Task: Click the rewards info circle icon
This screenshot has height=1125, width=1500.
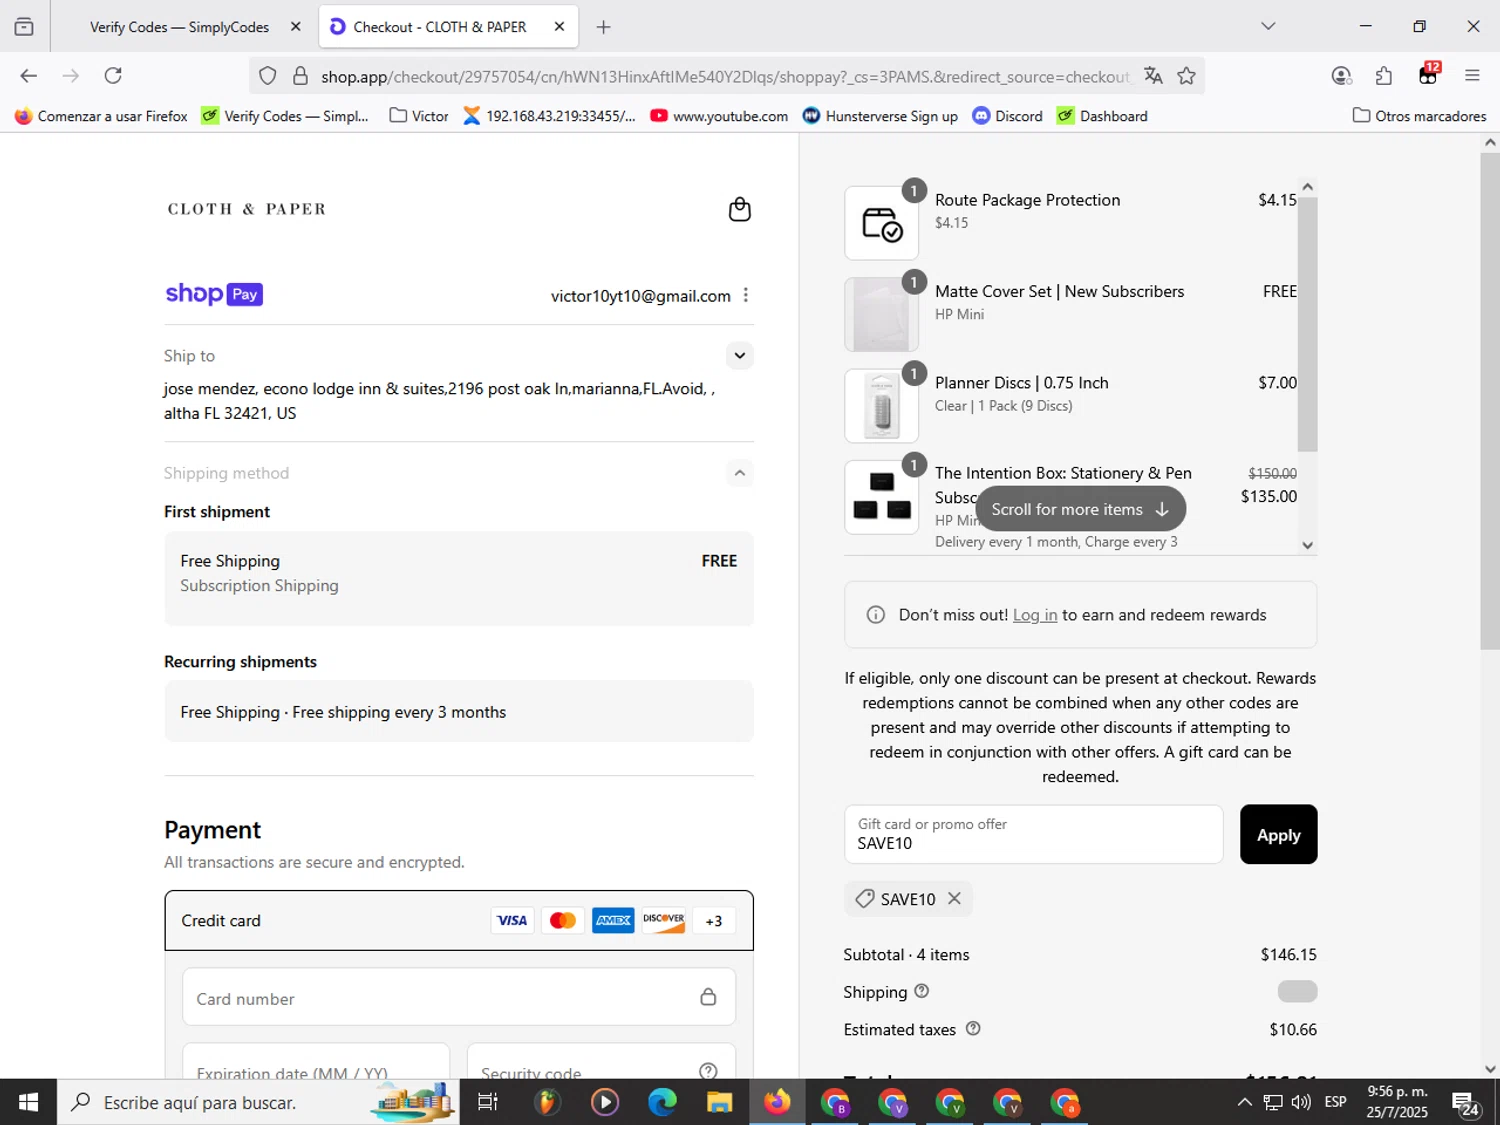Action: (x=876, y=615)
